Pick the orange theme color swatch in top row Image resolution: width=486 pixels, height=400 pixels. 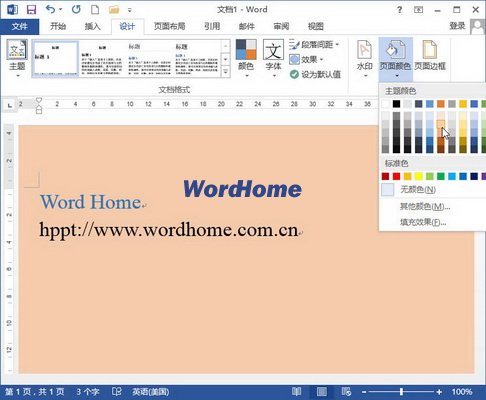pyautogui.click(x=441, y=104)
